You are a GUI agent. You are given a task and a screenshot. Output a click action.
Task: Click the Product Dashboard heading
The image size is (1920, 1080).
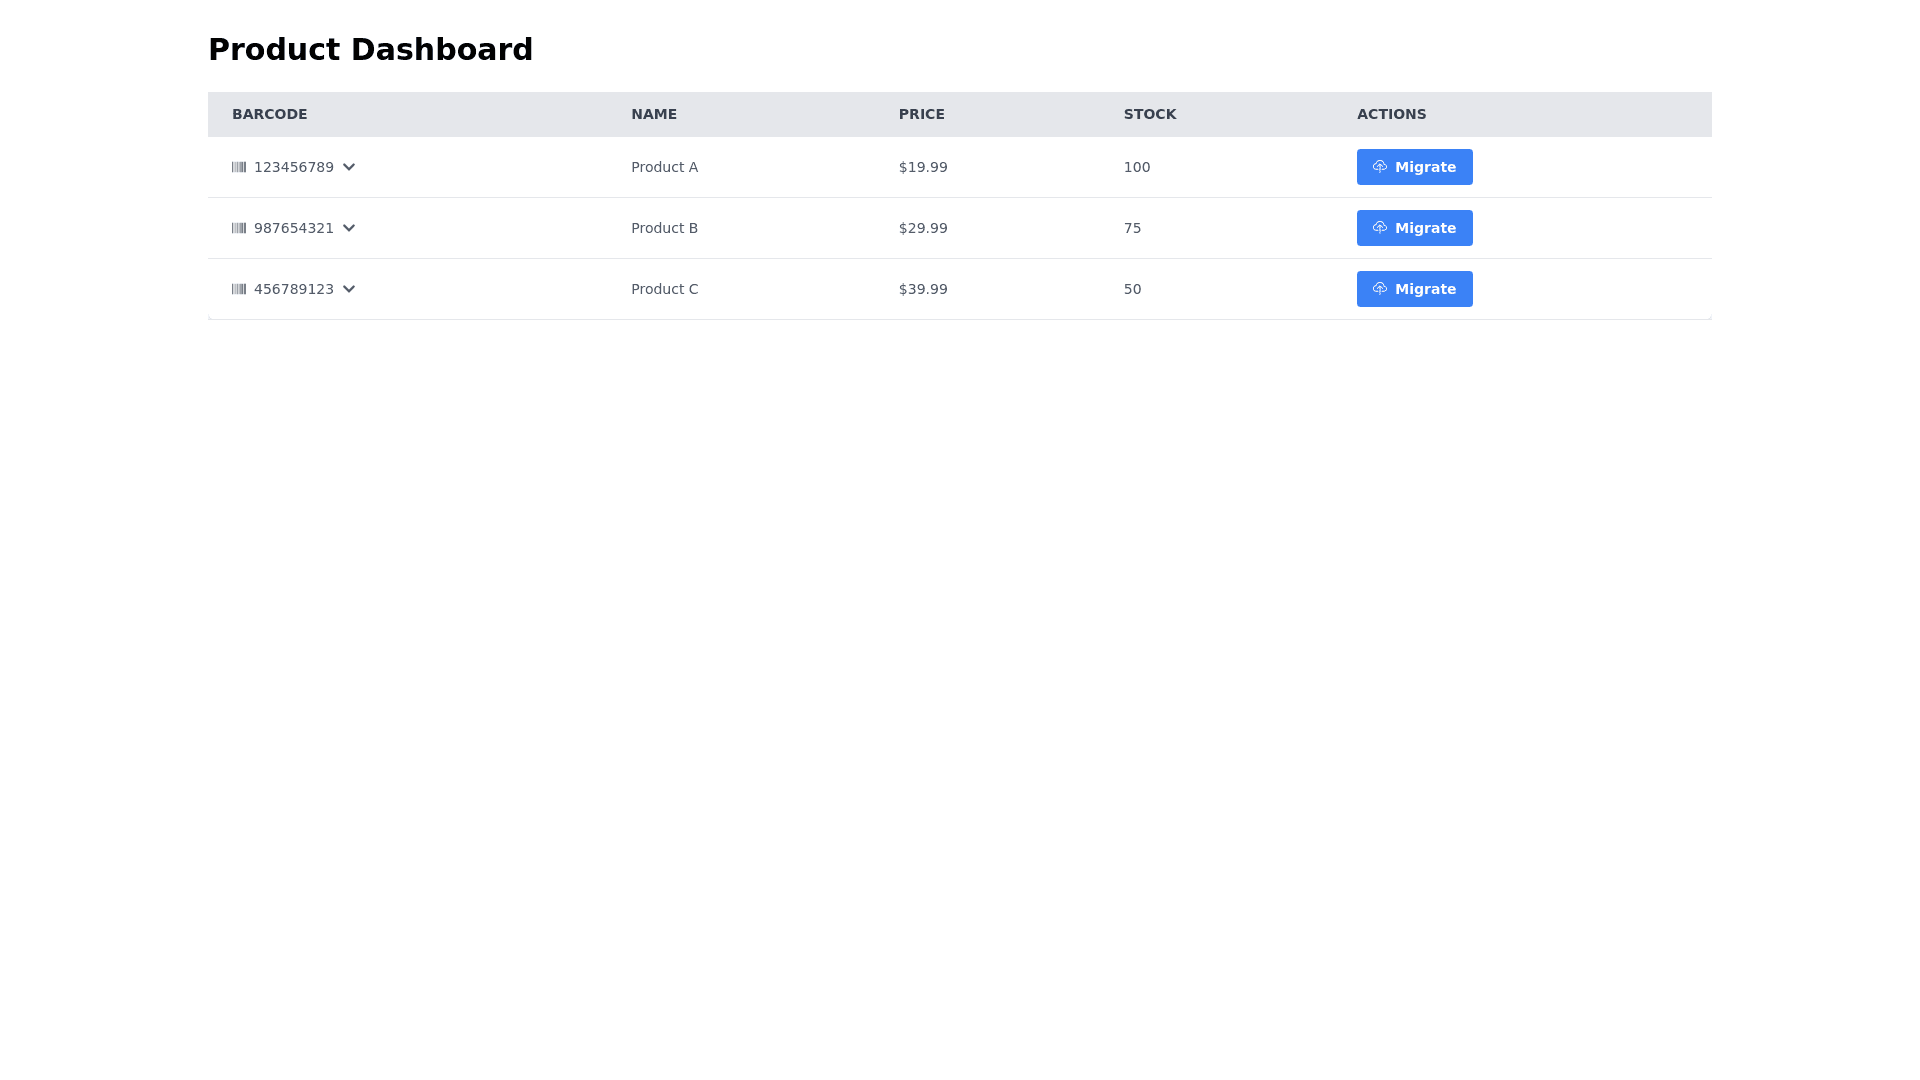coord(370,49)
